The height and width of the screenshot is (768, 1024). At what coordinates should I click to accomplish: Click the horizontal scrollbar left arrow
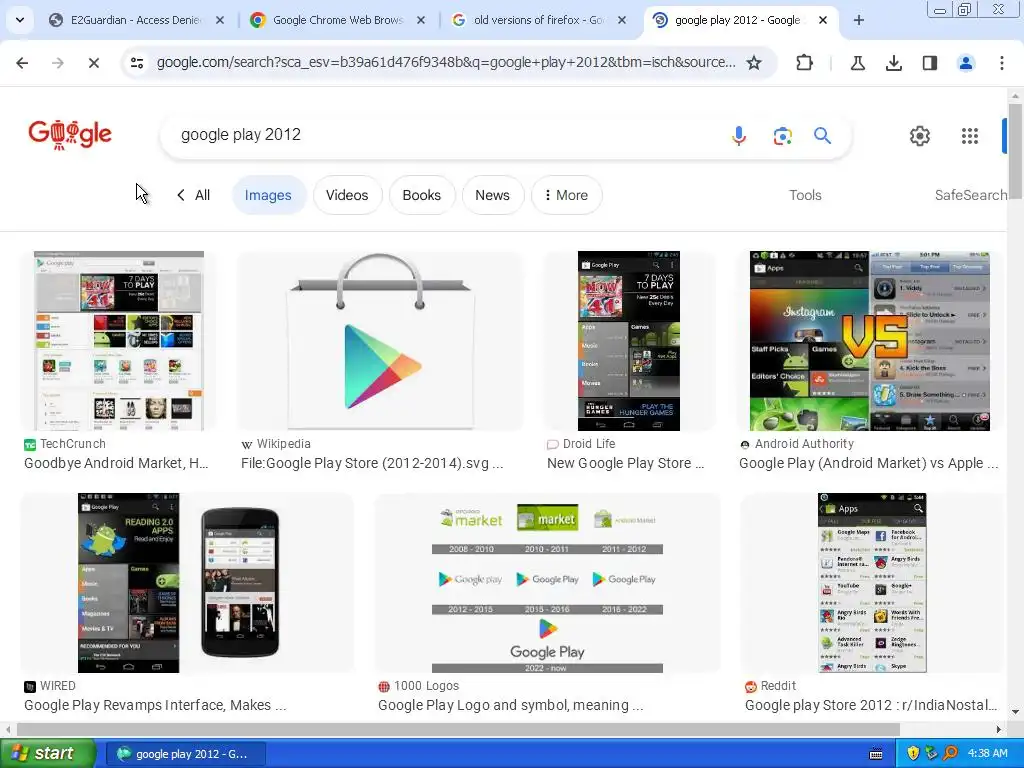(x=7, y=729)
